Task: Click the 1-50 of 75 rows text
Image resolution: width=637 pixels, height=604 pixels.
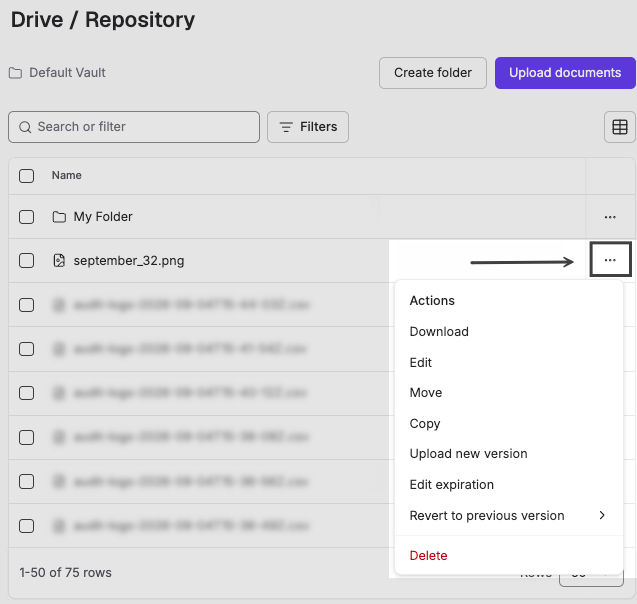Action: pyautogui.click(x=65, y=573)
